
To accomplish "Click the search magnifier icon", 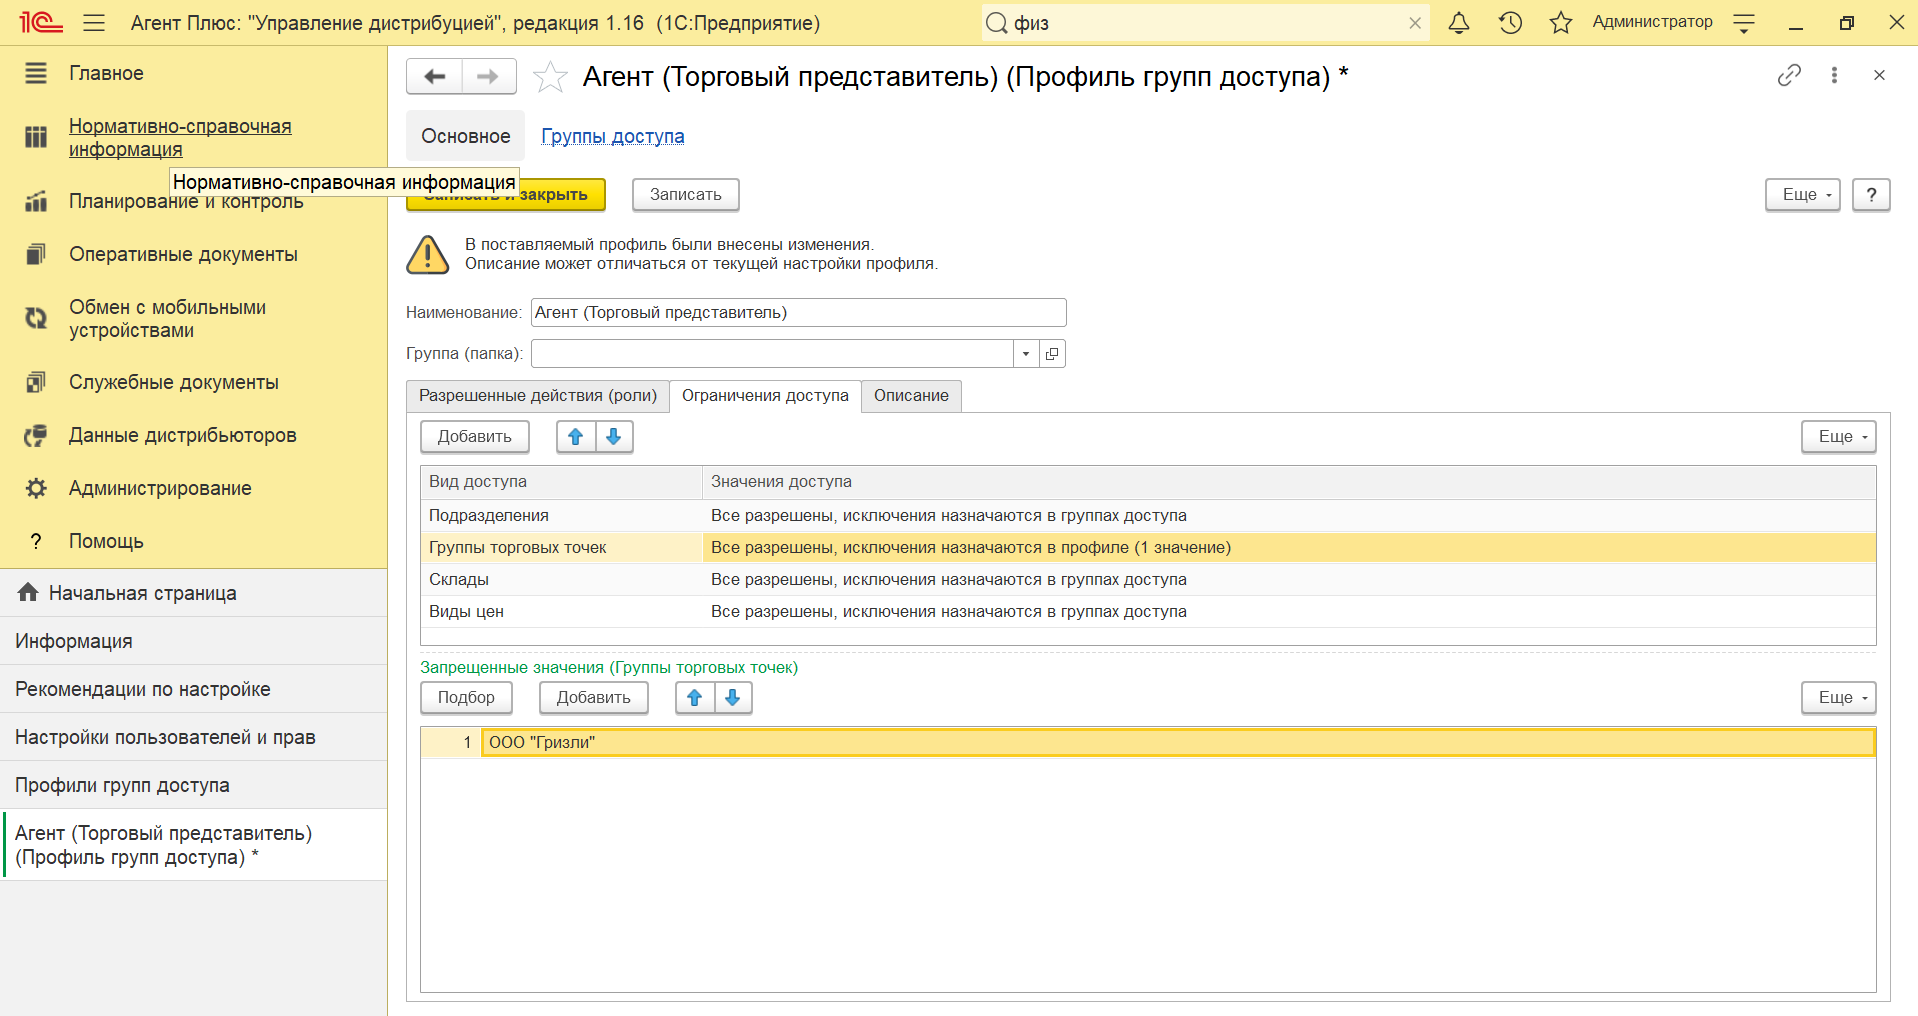I will coord(997,23).
